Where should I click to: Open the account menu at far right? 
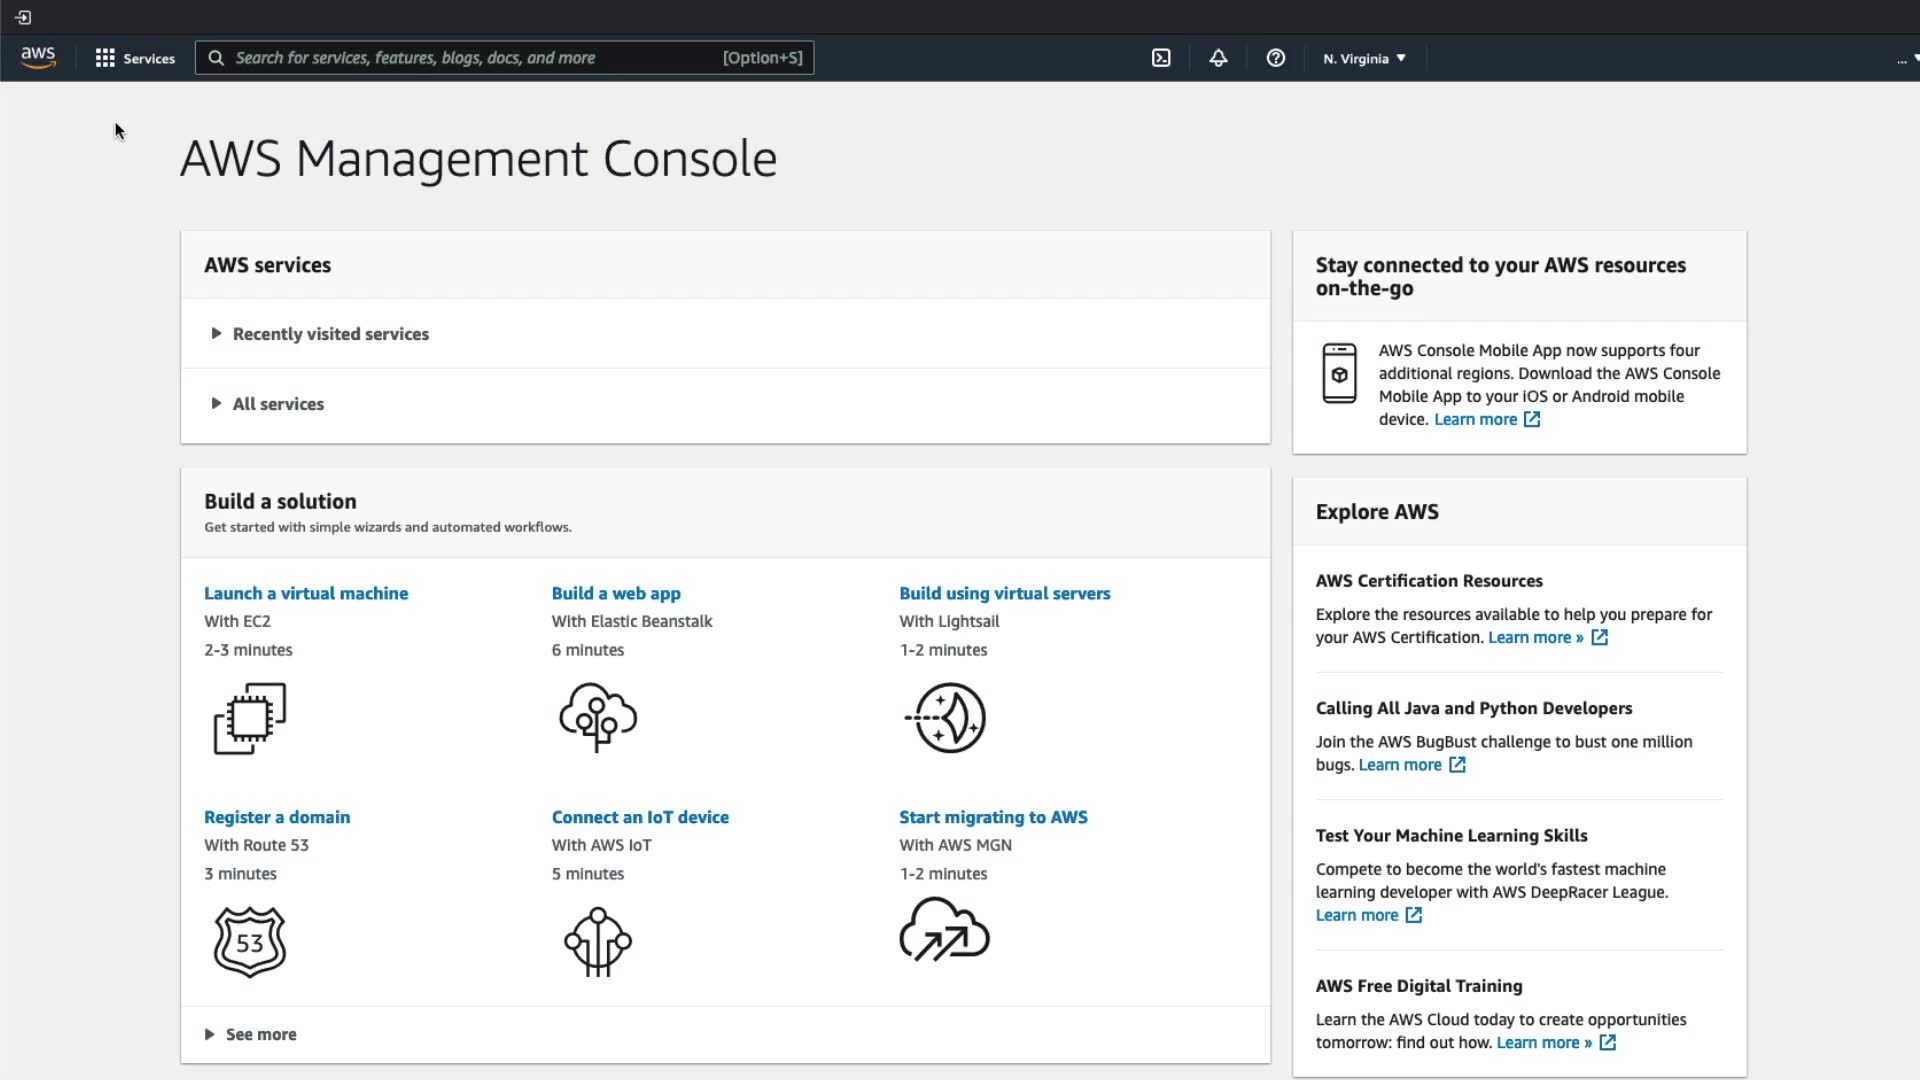(x=1905, y=59)
